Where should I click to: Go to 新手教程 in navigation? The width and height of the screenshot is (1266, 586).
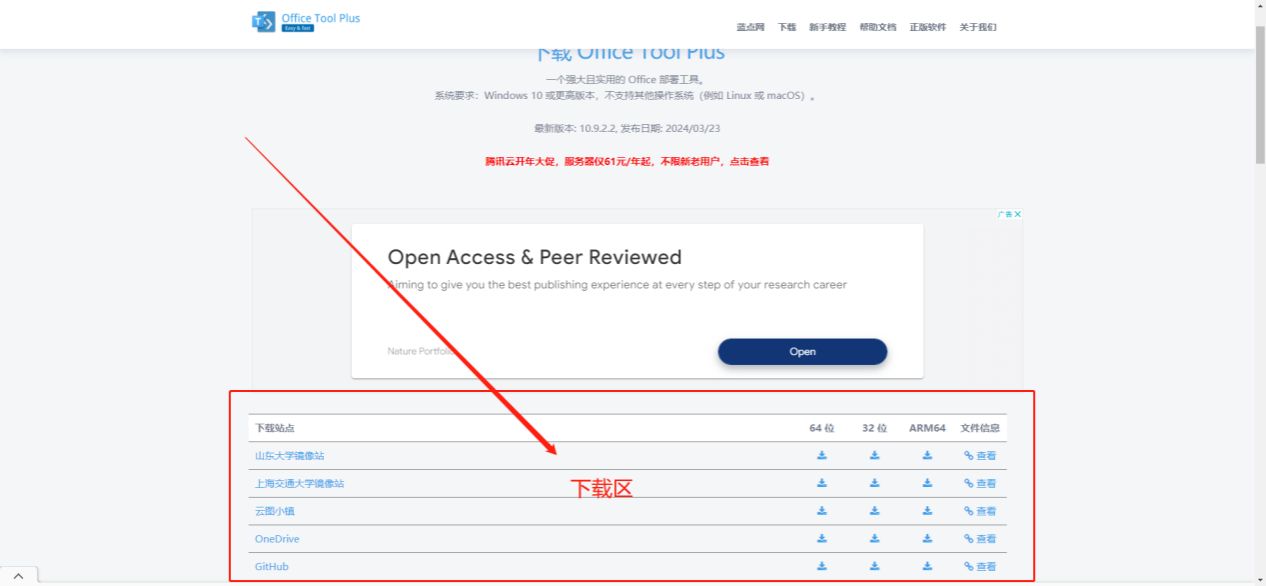point(827,27)
